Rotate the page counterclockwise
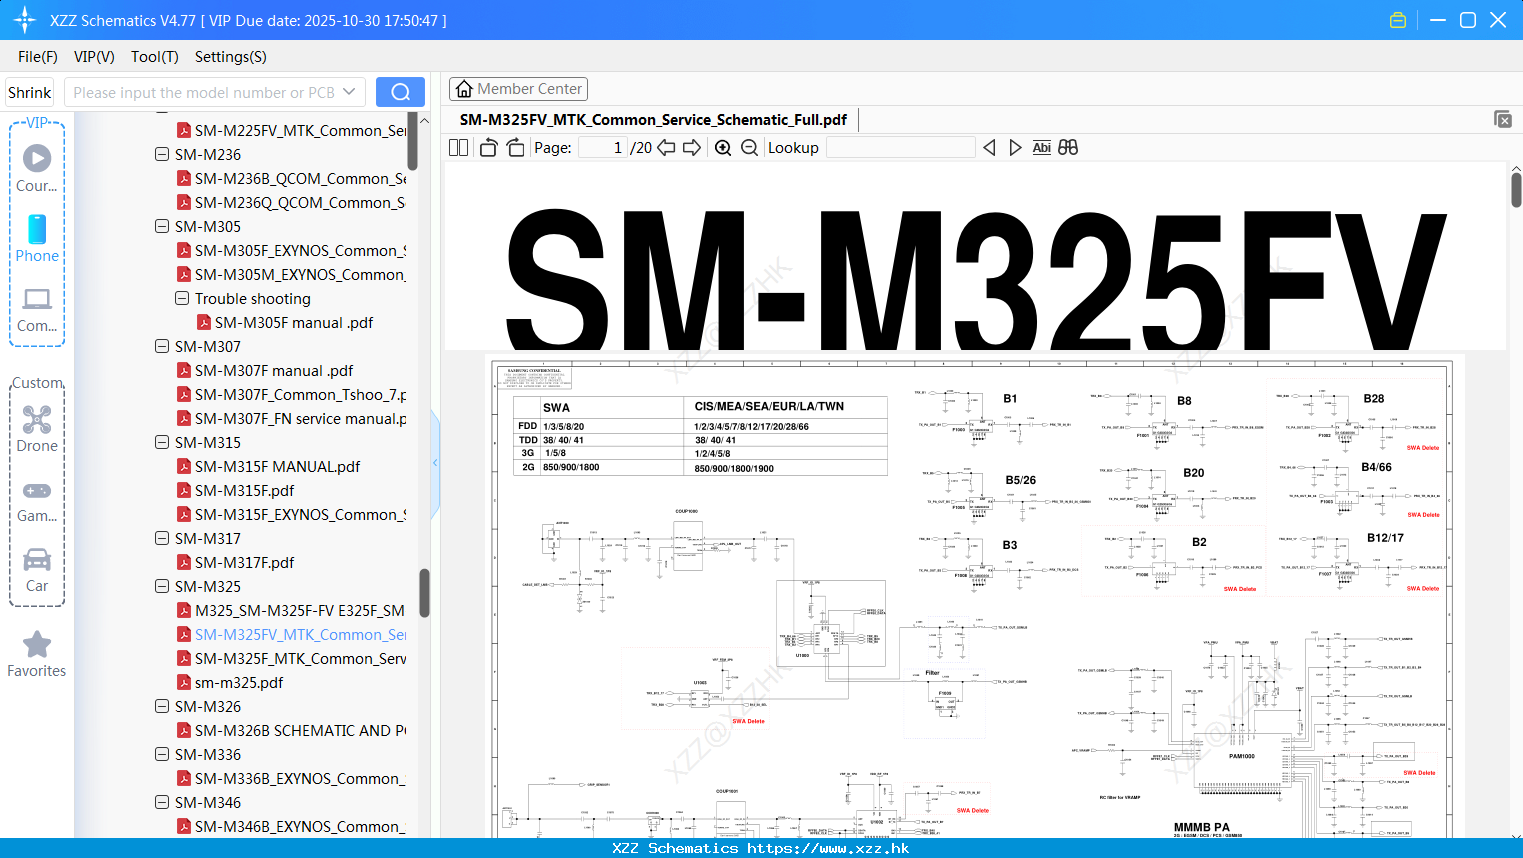 489,148
